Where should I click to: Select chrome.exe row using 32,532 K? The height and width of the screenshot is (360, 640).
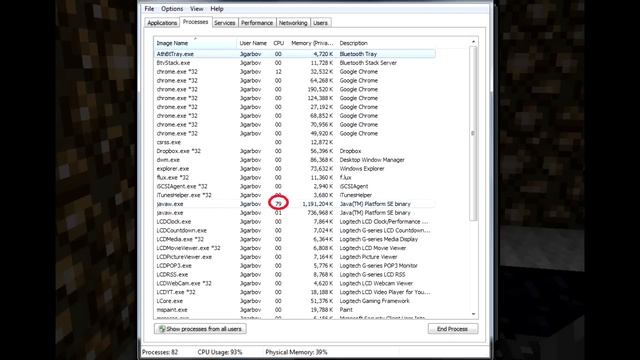(x=294, y=71)
